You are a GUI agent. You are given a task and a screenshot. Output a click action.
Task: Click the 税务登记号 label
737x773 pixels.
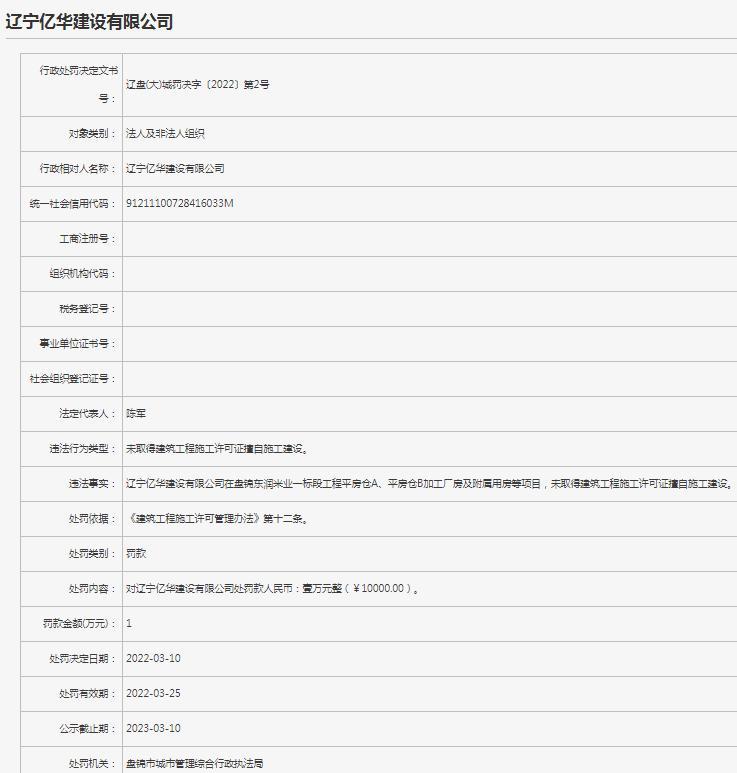(88, 309)
